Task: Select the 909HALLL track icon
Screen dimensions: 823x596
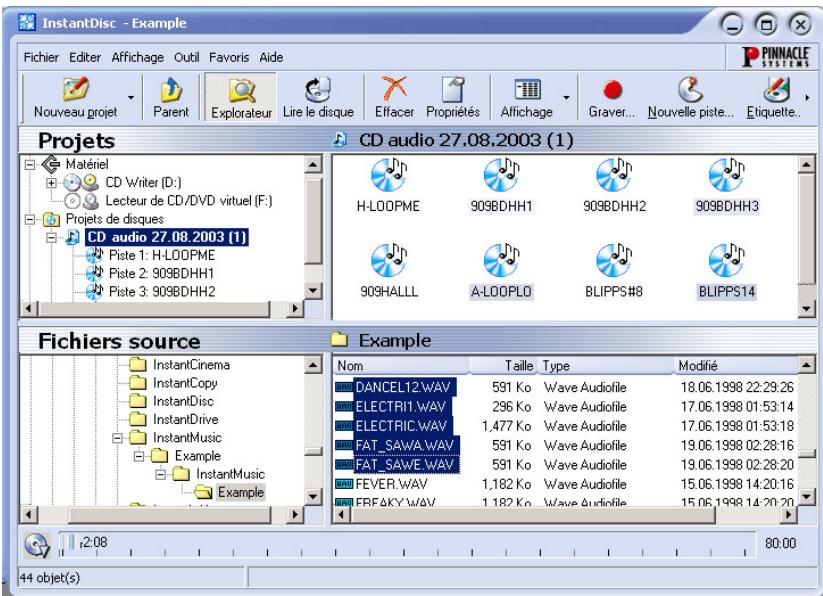Action: pyautogui.click(x=389, y=261)
